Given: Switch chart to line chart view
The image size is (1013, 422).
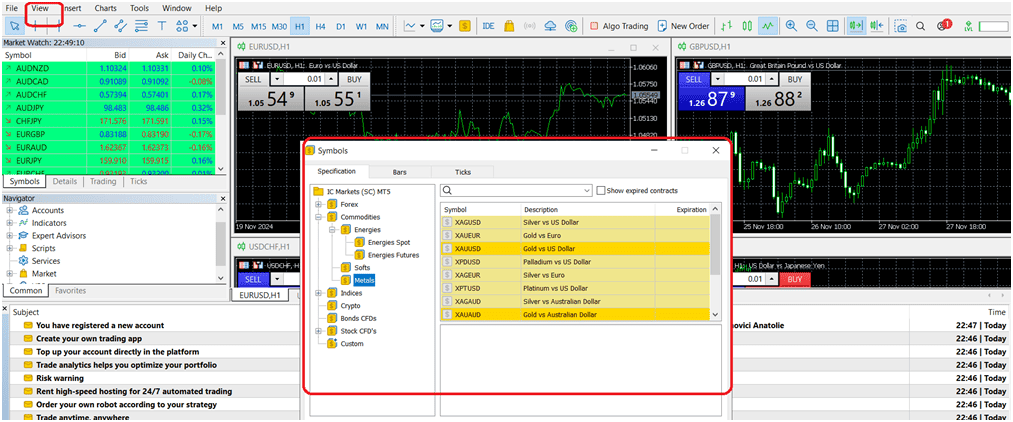Looking at the screenshot, I should 768,26.
